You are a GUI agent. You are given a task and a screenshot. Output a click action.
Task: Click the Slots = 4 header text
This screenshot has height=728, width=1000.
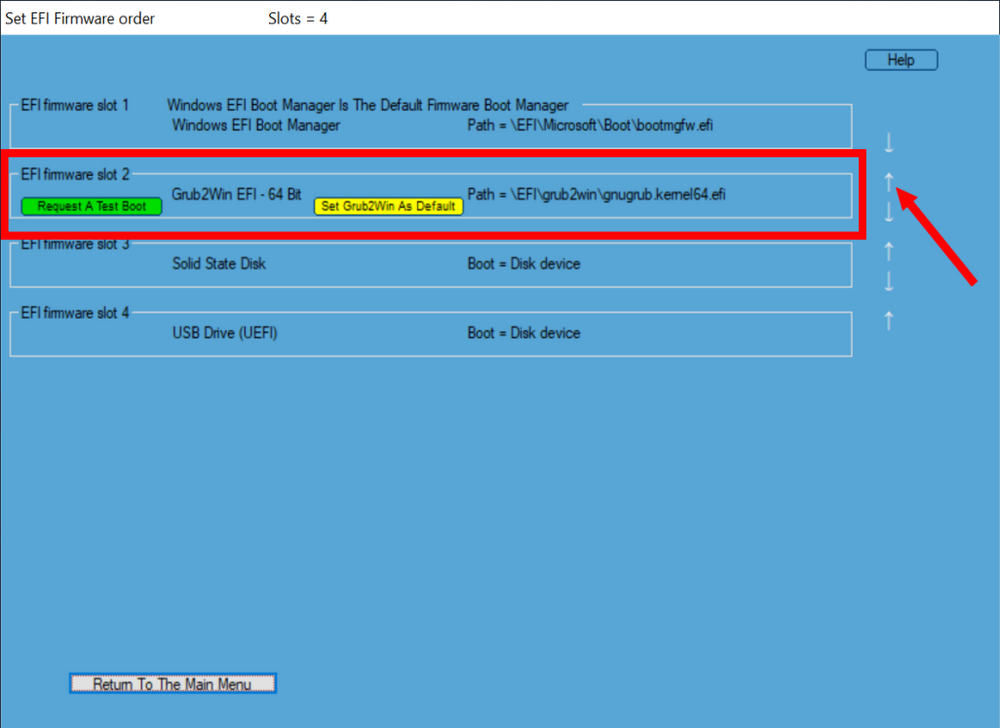point(298,18)
